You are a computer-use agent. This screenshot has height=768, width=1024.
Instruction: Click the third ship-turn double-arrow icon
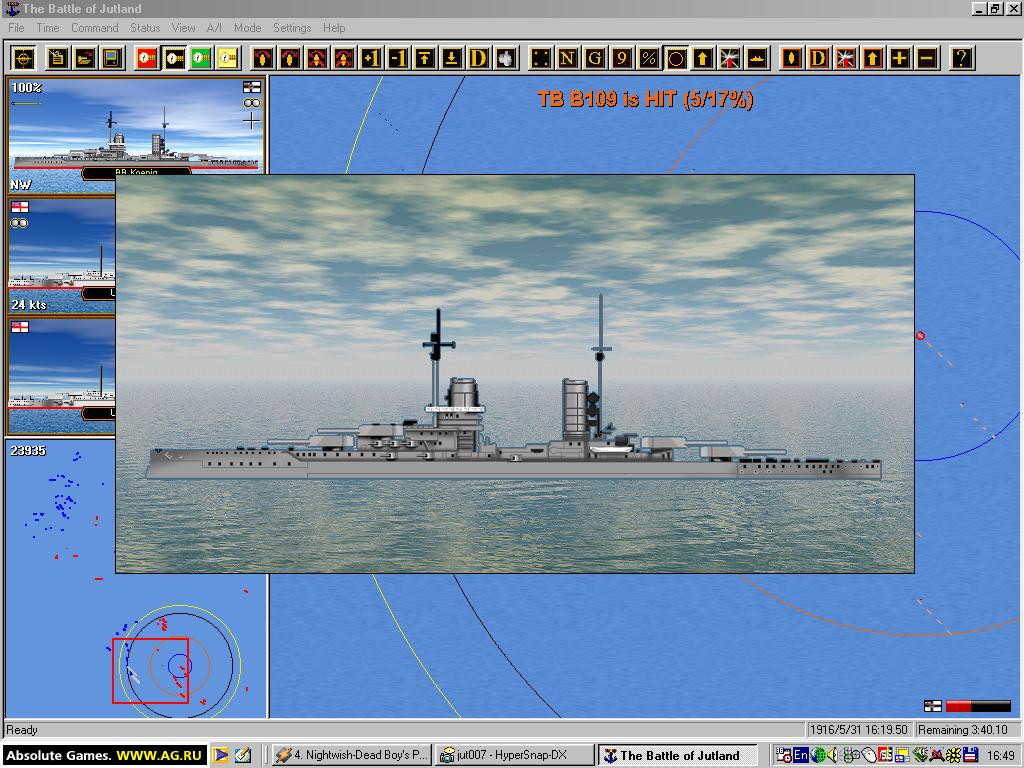(x=317, y=58)
